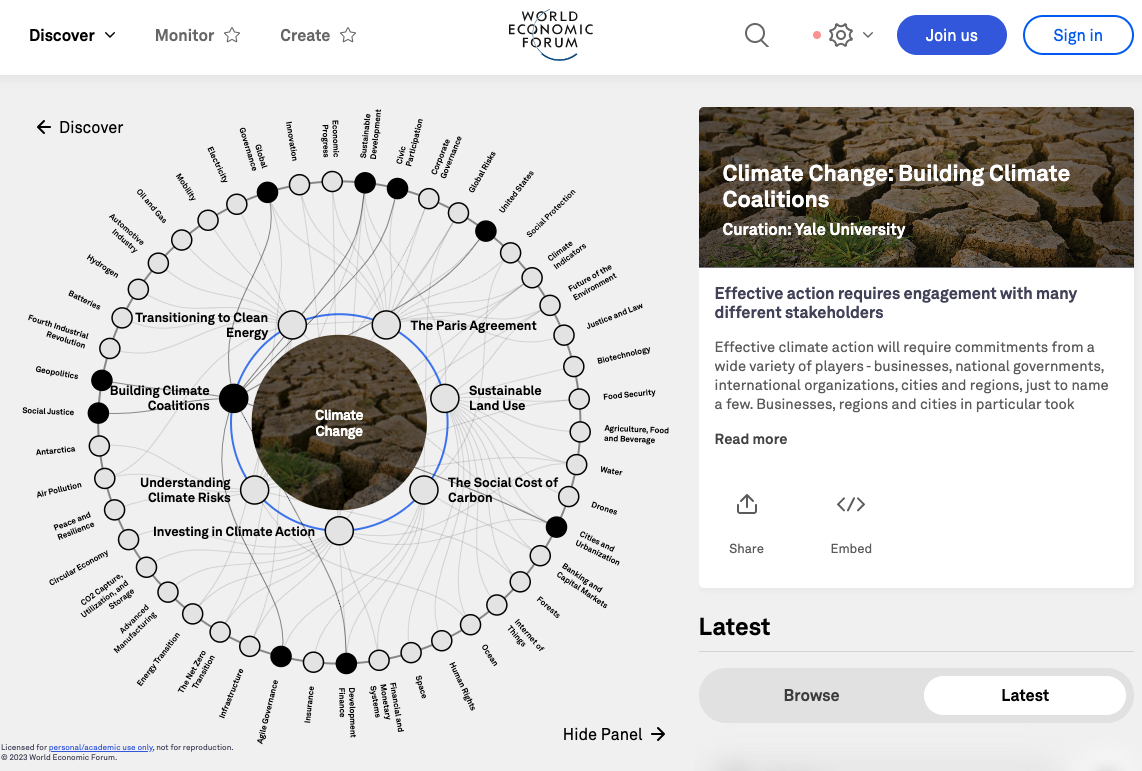Select The Social Cost of Carbon node

tap(424, 490)
